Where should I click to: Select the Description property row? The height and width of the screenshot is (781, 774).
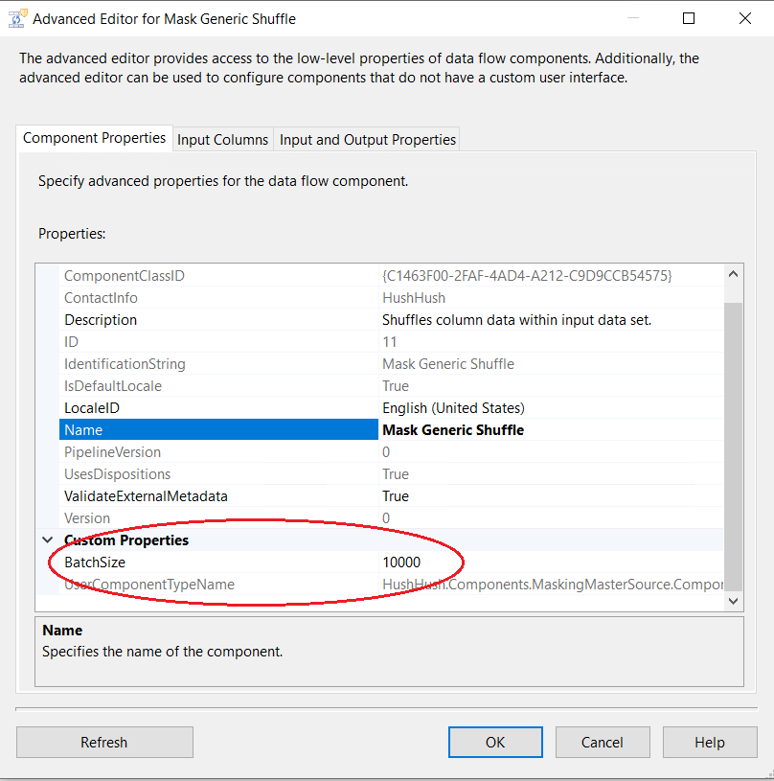click(x=101, y=320)
